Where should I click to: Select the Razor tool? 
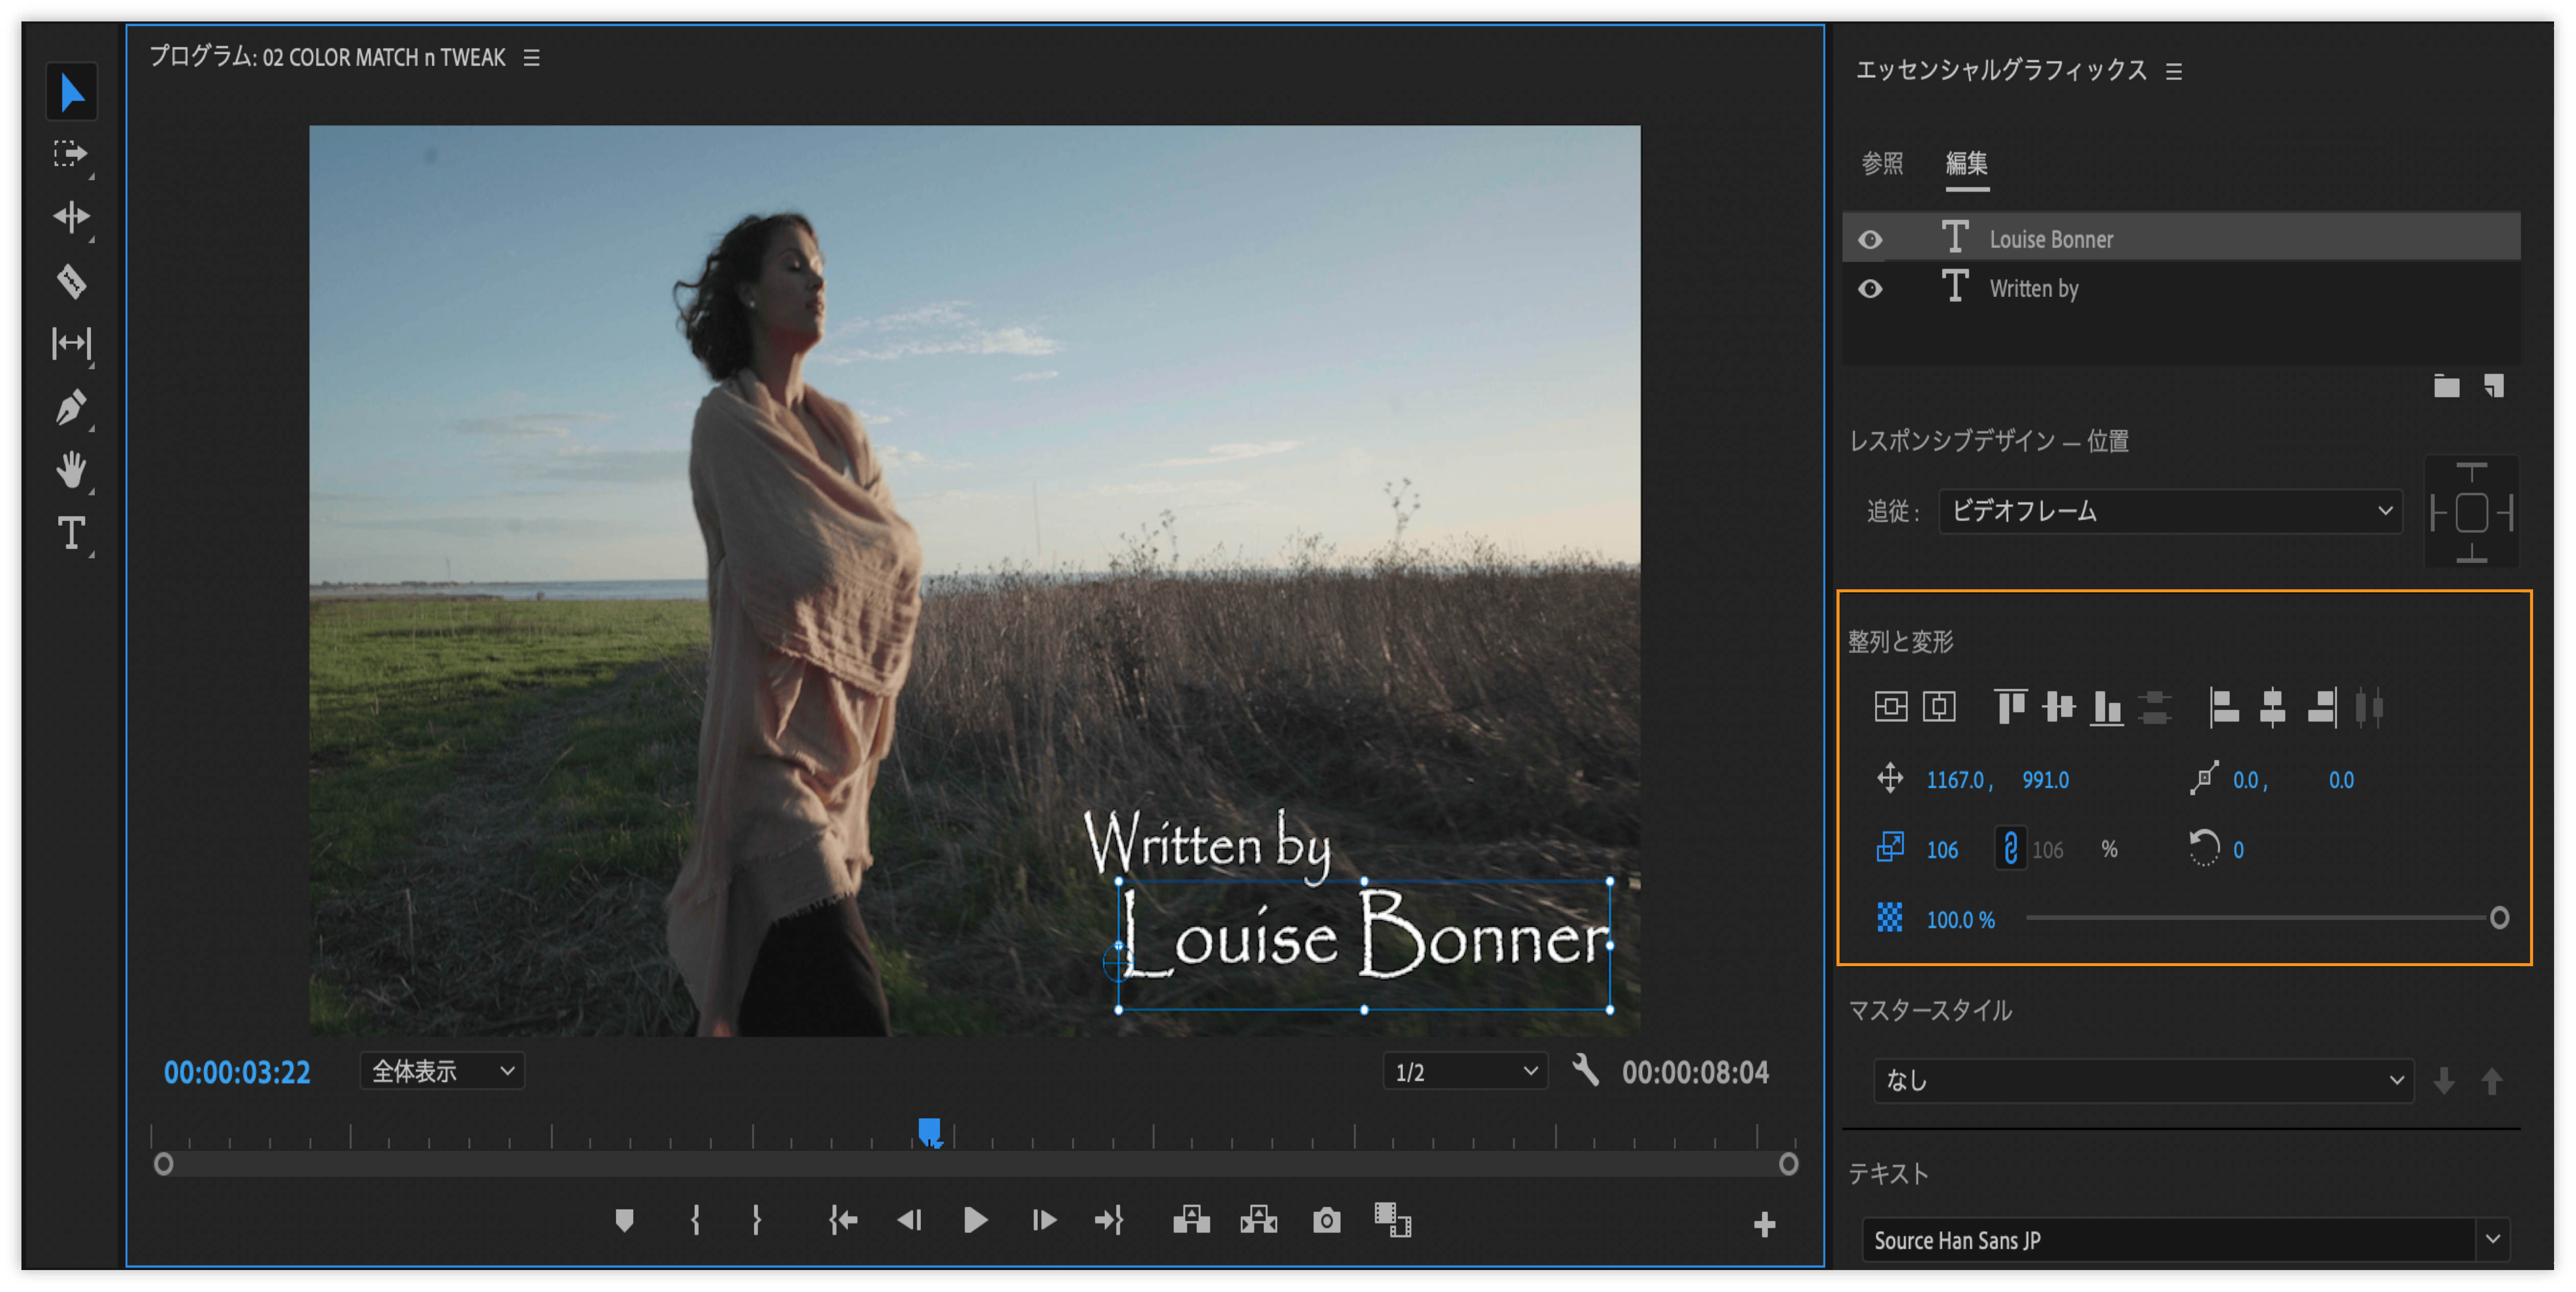(x=71, y=282)
